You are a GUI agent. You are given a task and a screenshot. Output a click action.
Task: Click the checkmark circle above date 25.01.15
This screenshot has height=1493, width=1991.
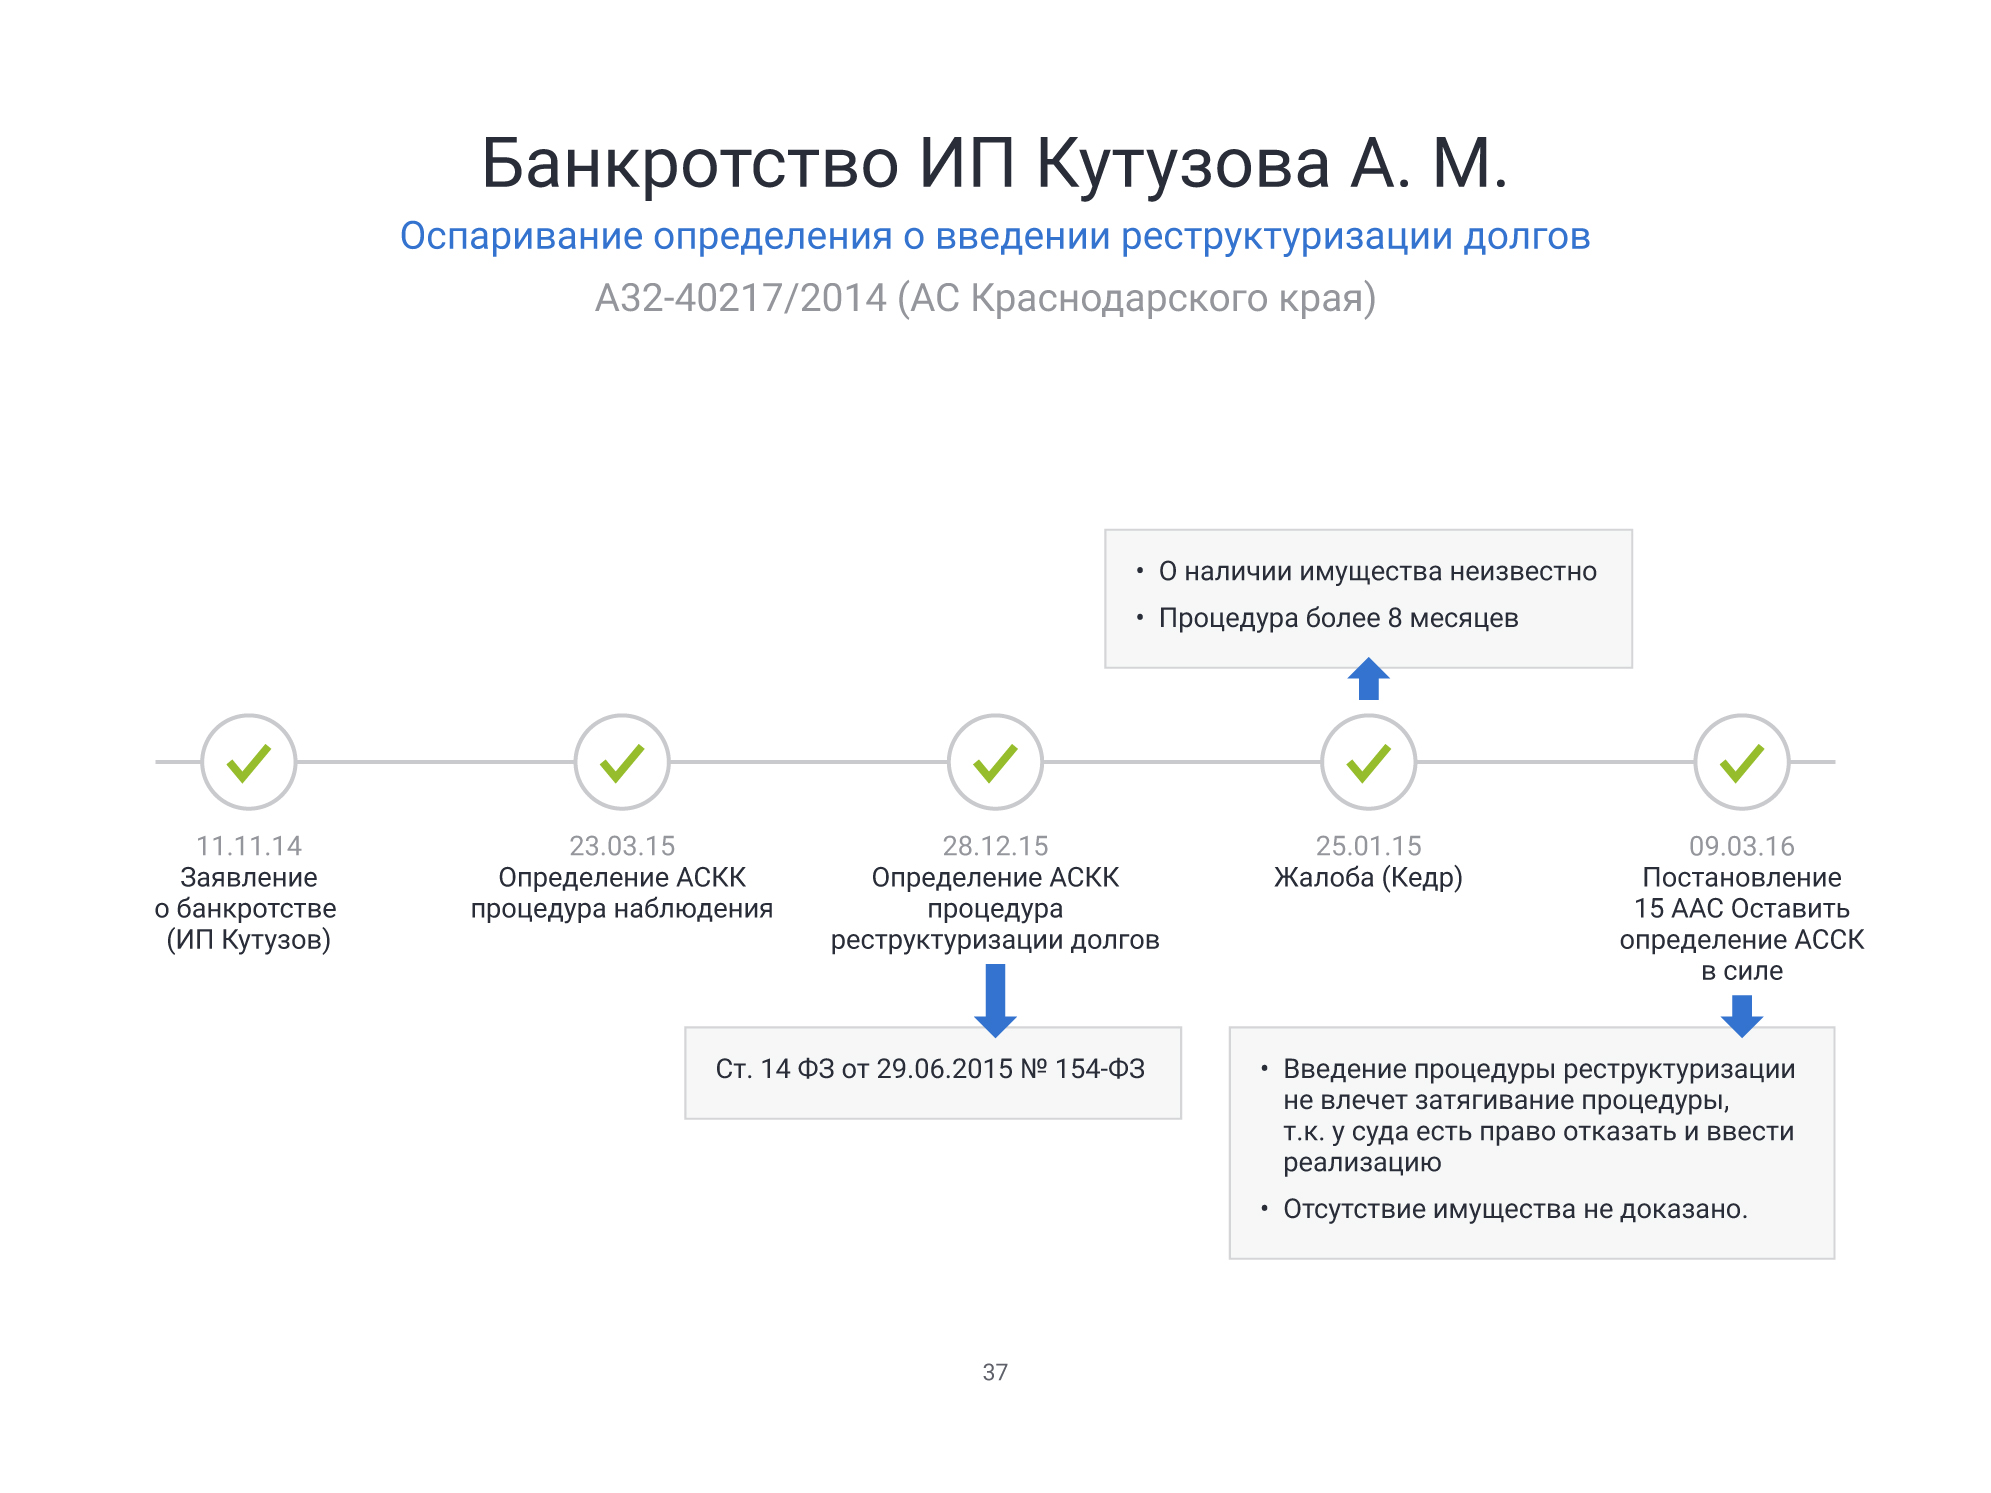[1368, 762]
